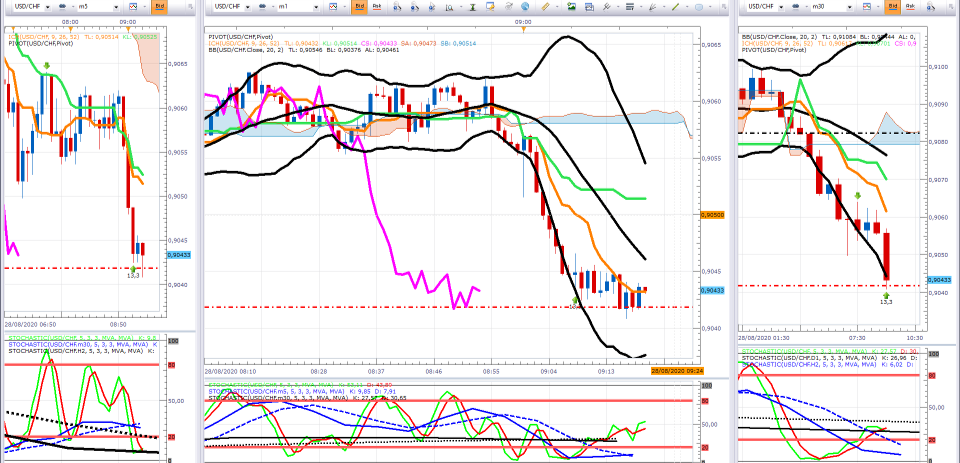Open the arrow beside the zoom-to-area tool
Viewport: 960px width, 463px height.
click(461, 6)
